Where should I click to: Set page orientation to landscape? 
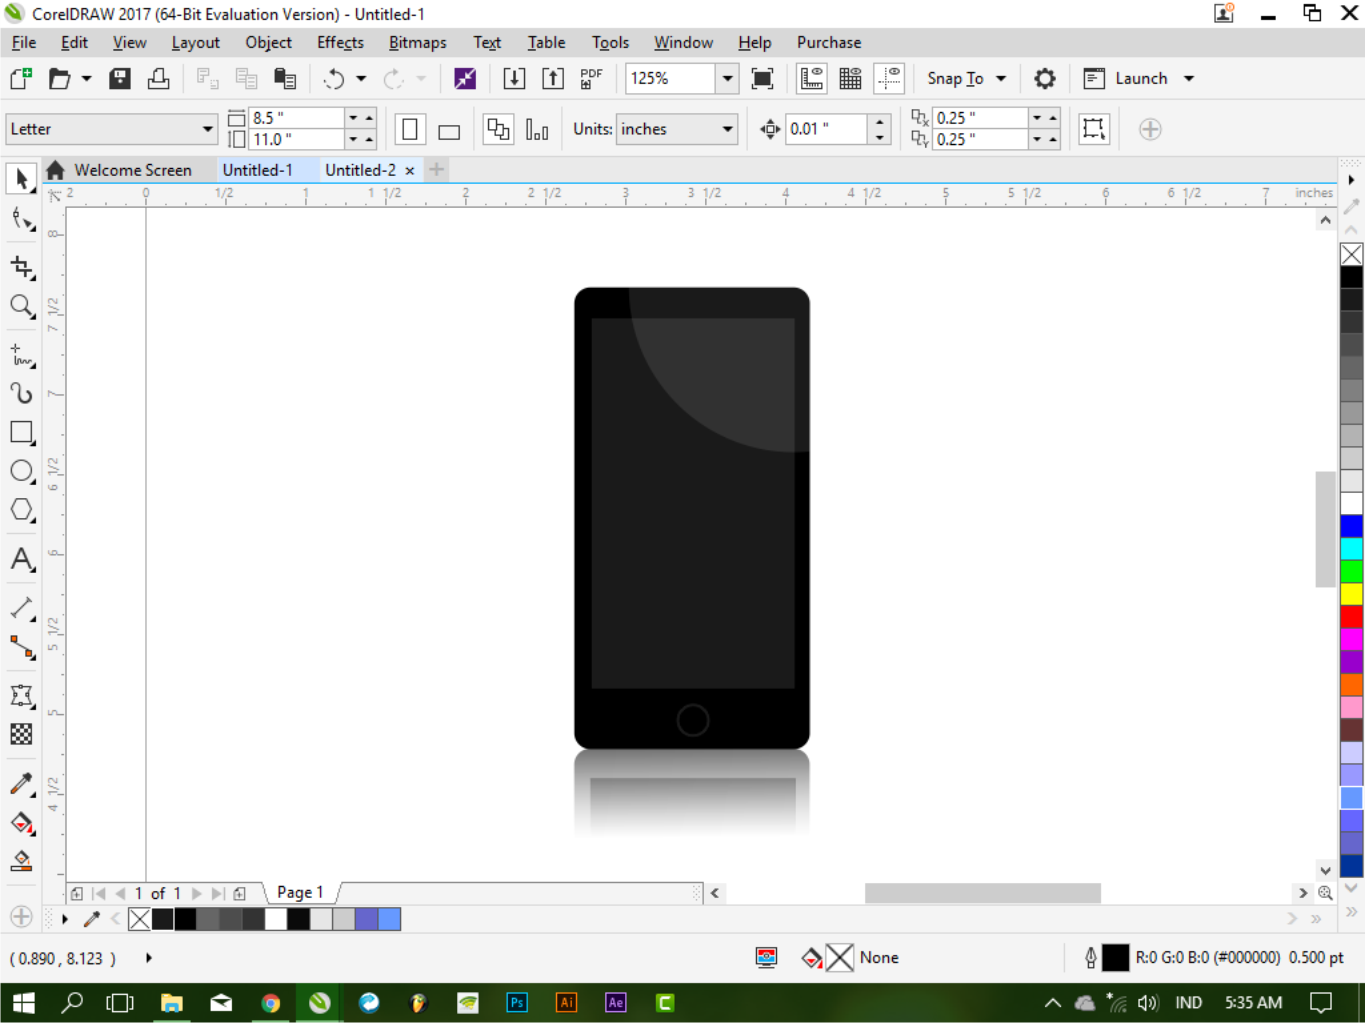[x=447, y=129]
